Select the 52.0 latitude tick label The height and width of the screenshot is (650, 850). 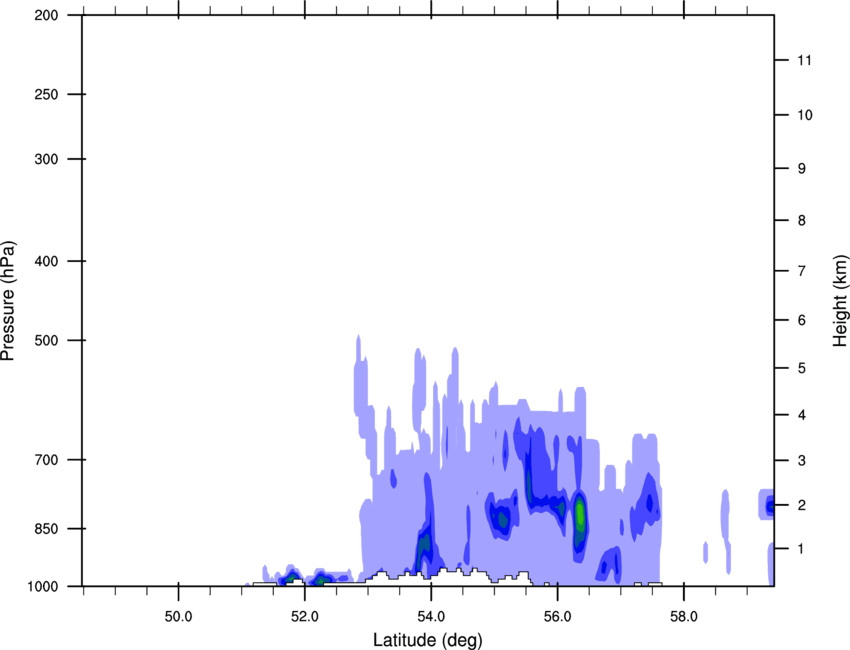(304, 613)
